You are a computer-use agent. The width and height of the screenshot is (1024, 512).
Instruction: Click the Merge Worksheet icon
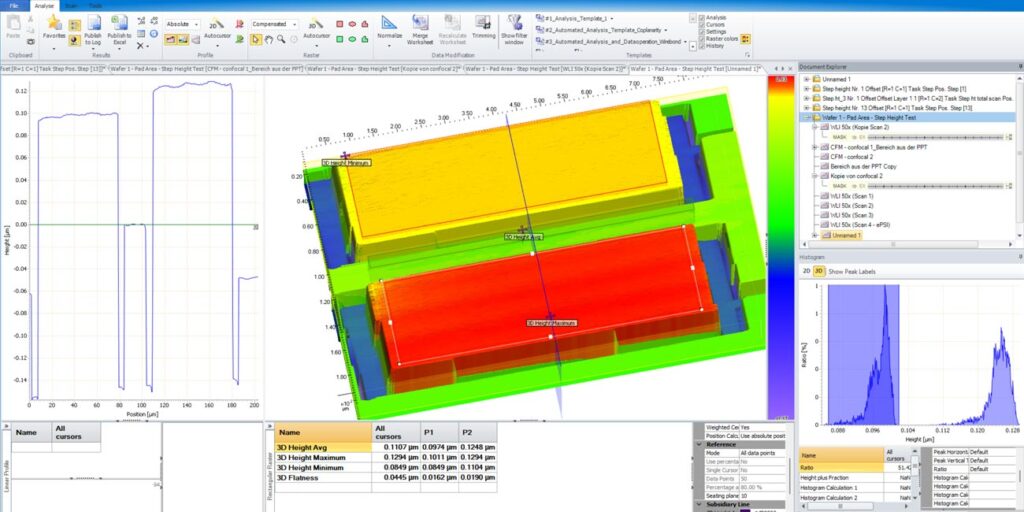420,23
